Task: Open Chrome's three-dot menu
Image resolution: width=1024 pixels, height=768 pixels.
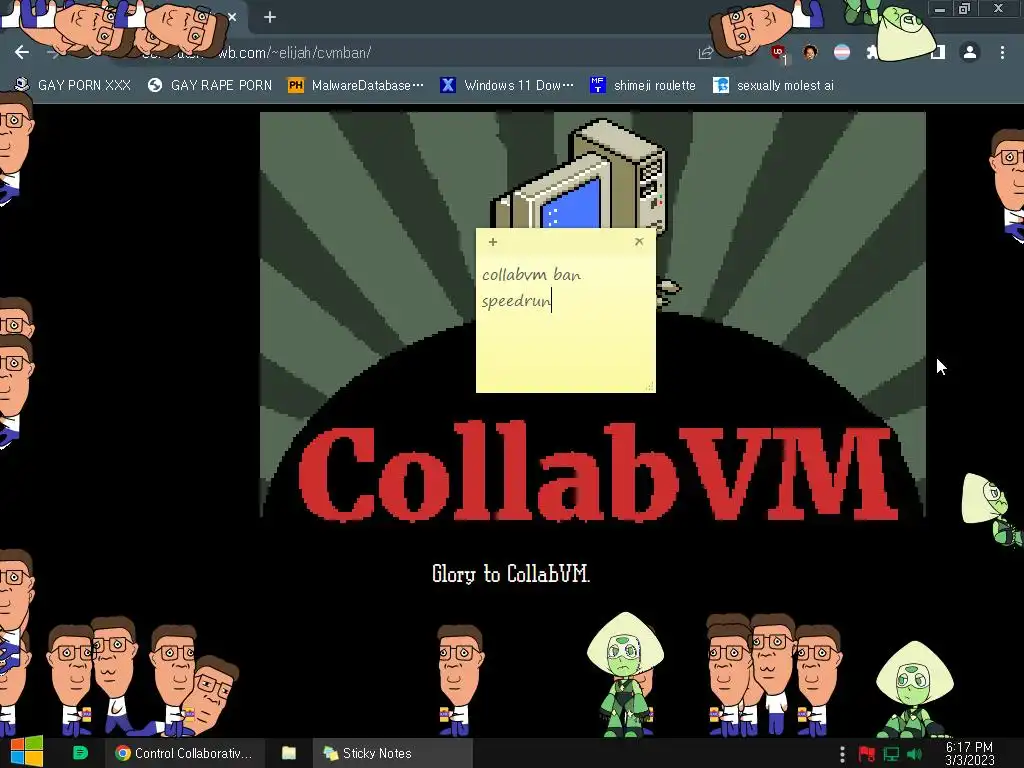Action: click(1002, 52)
